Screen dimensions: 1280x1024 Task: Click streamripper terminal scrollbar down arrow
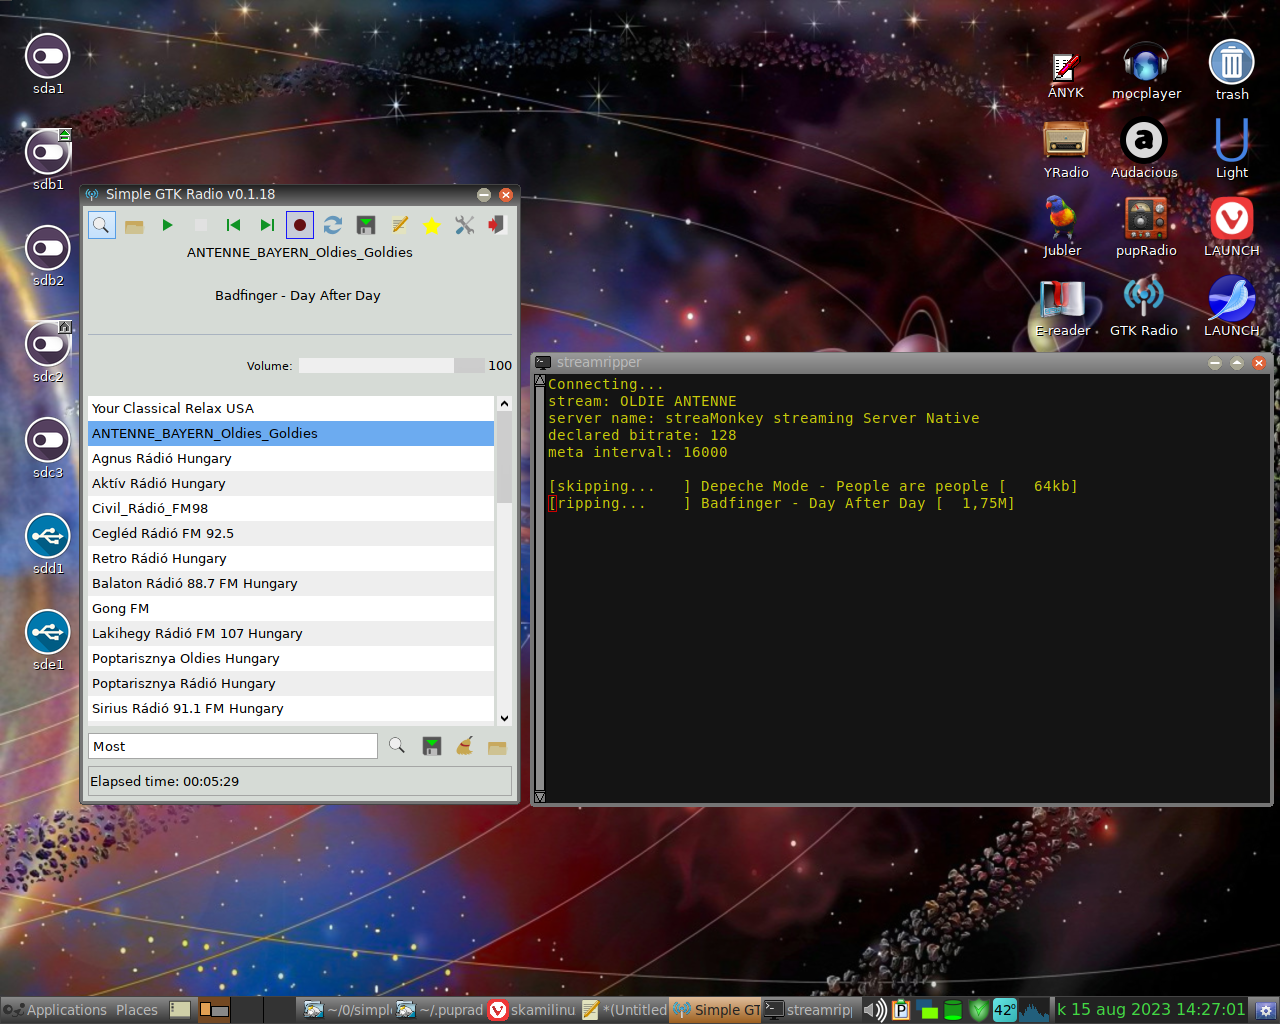point(540,797)
